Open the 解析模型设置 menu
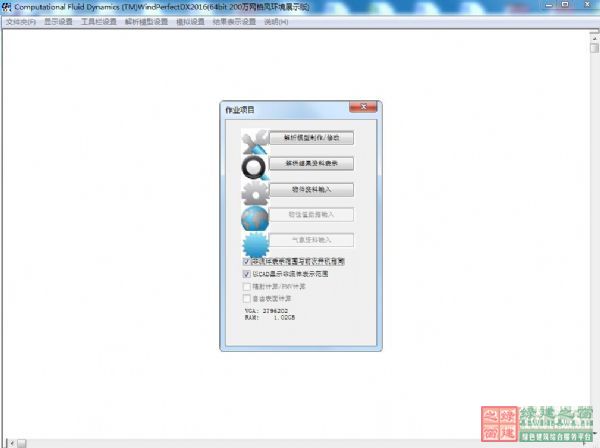 pos(146,21)
